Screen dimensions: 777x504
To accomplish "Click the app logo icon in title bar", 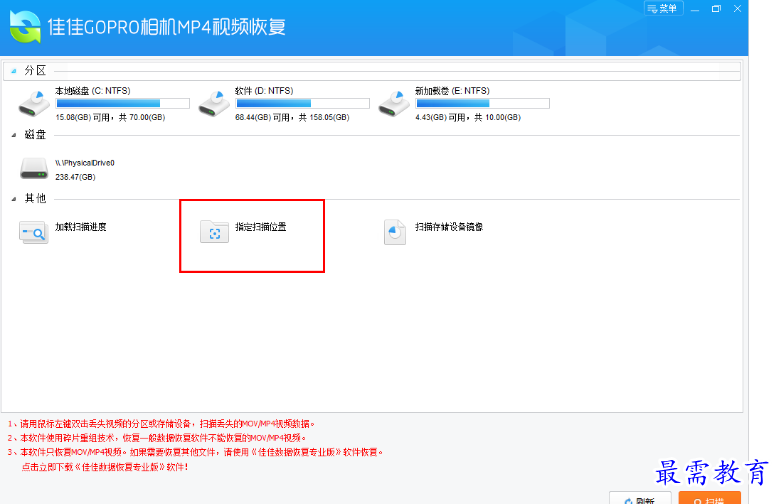I will (x=25, y=27).
